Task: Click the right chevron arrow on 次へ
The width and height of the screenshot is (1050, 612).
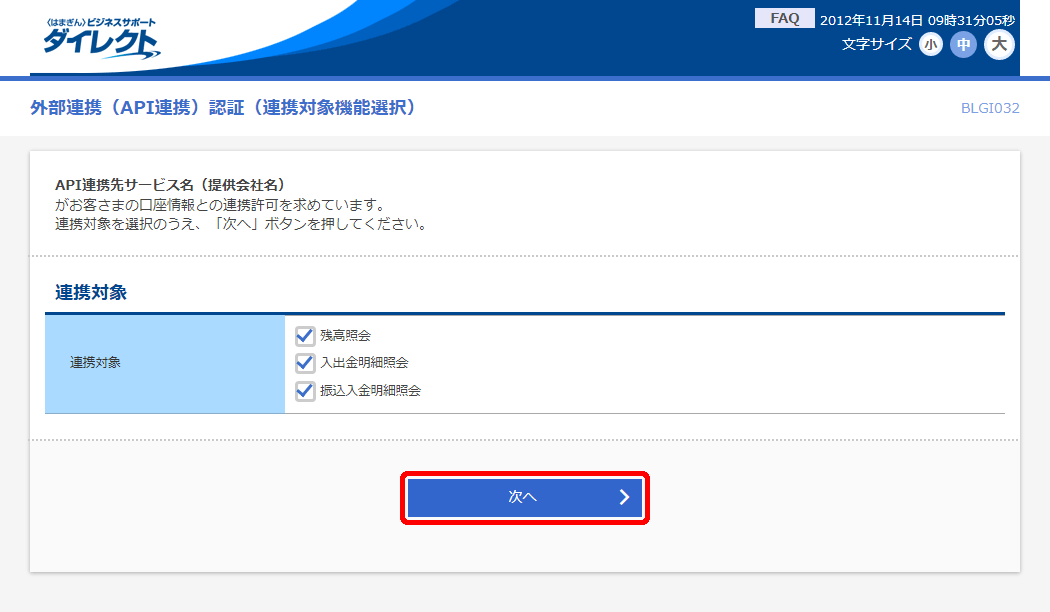Action: tap(624, 497)
